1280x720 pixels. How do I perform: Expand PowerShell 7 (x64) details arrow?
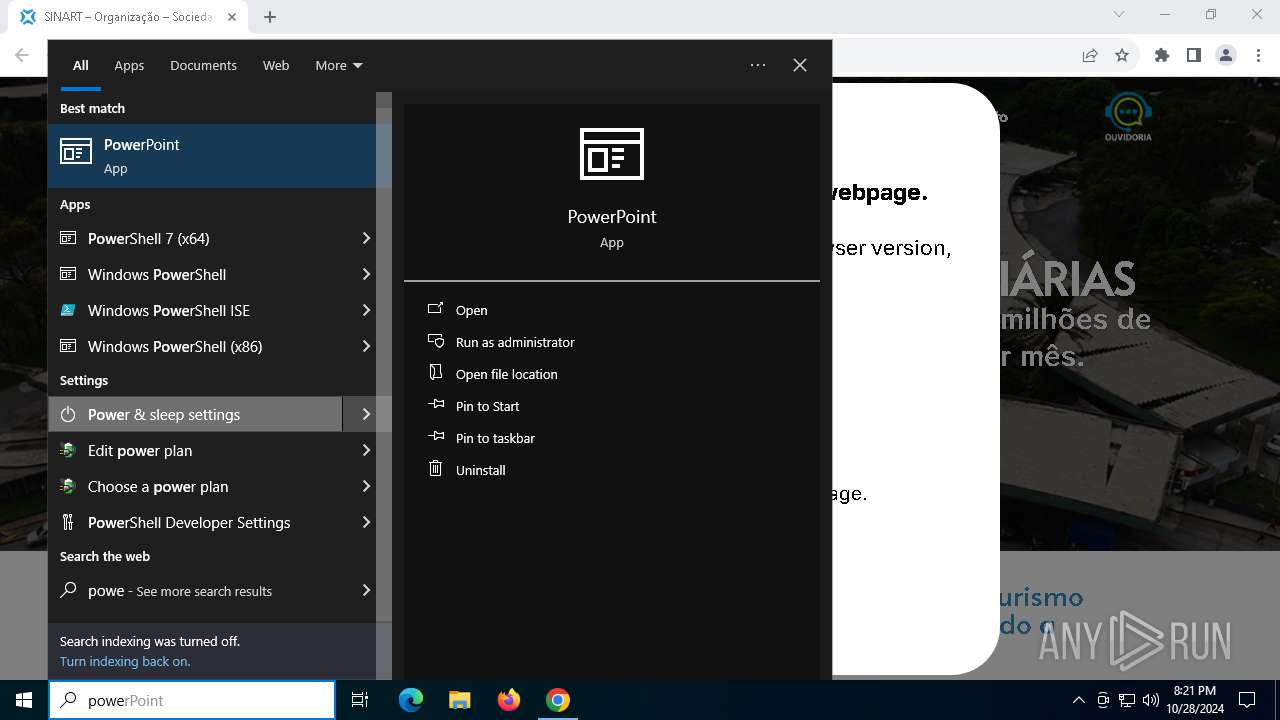366,238
